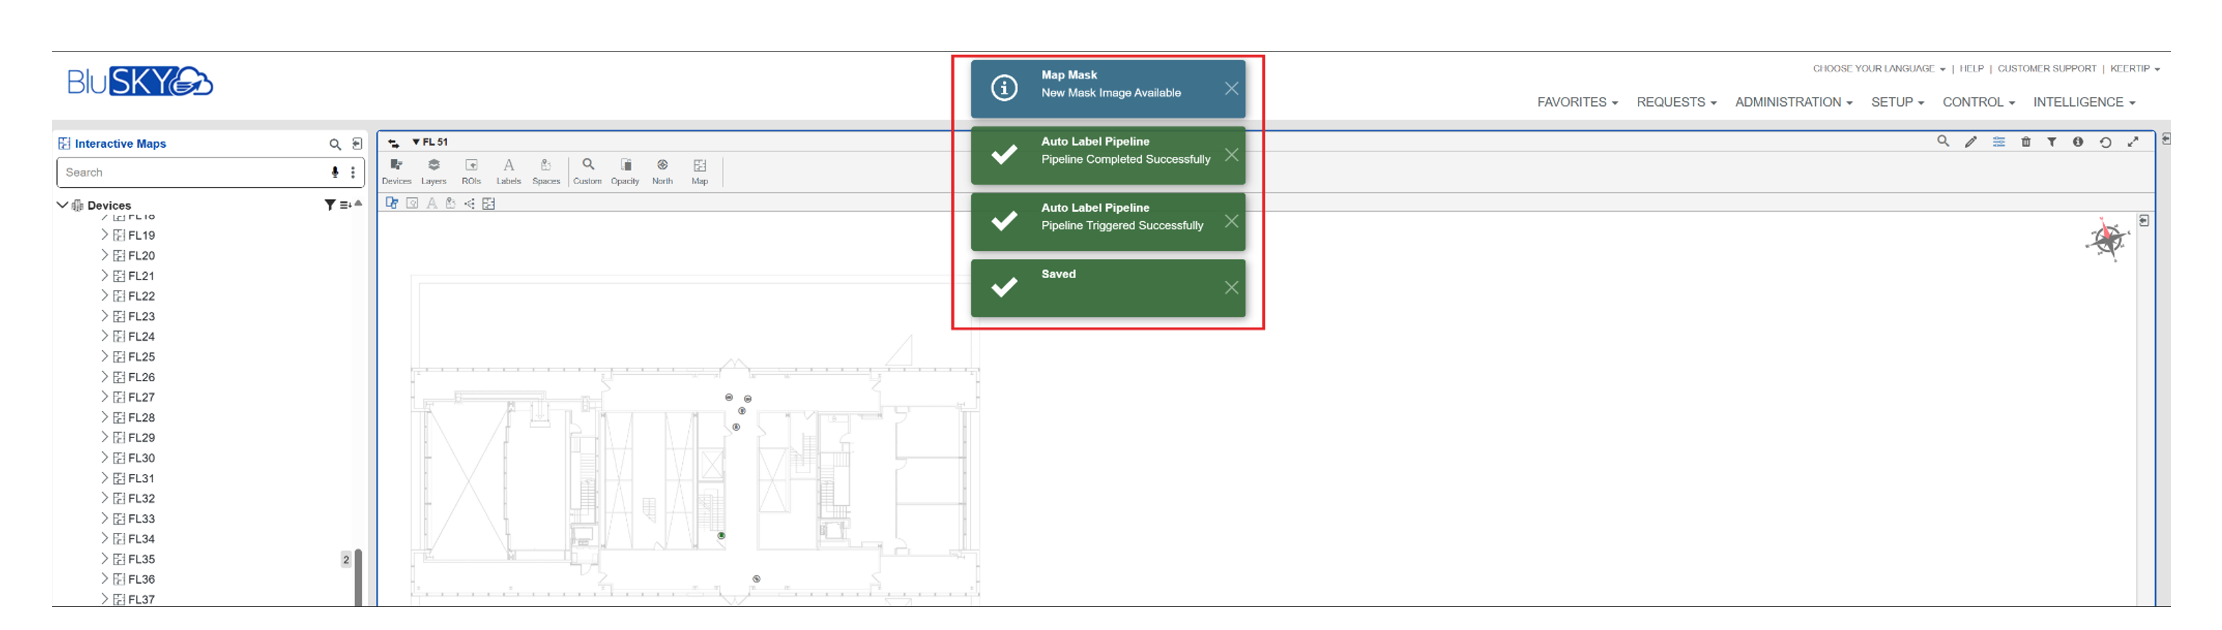Click the North orientation icon

662,170
